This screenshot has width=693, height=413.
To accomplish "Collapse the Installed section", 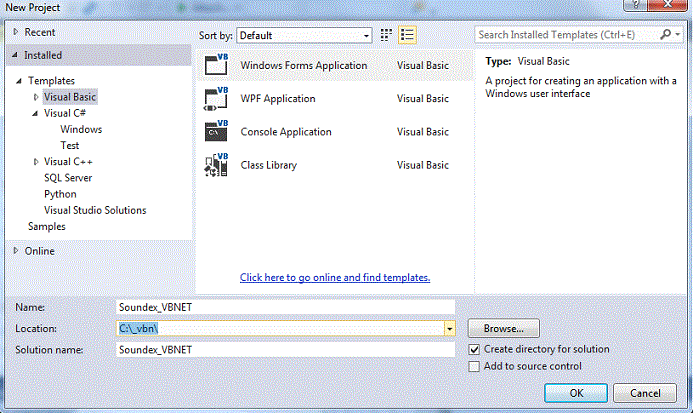I will pos(15,55).
